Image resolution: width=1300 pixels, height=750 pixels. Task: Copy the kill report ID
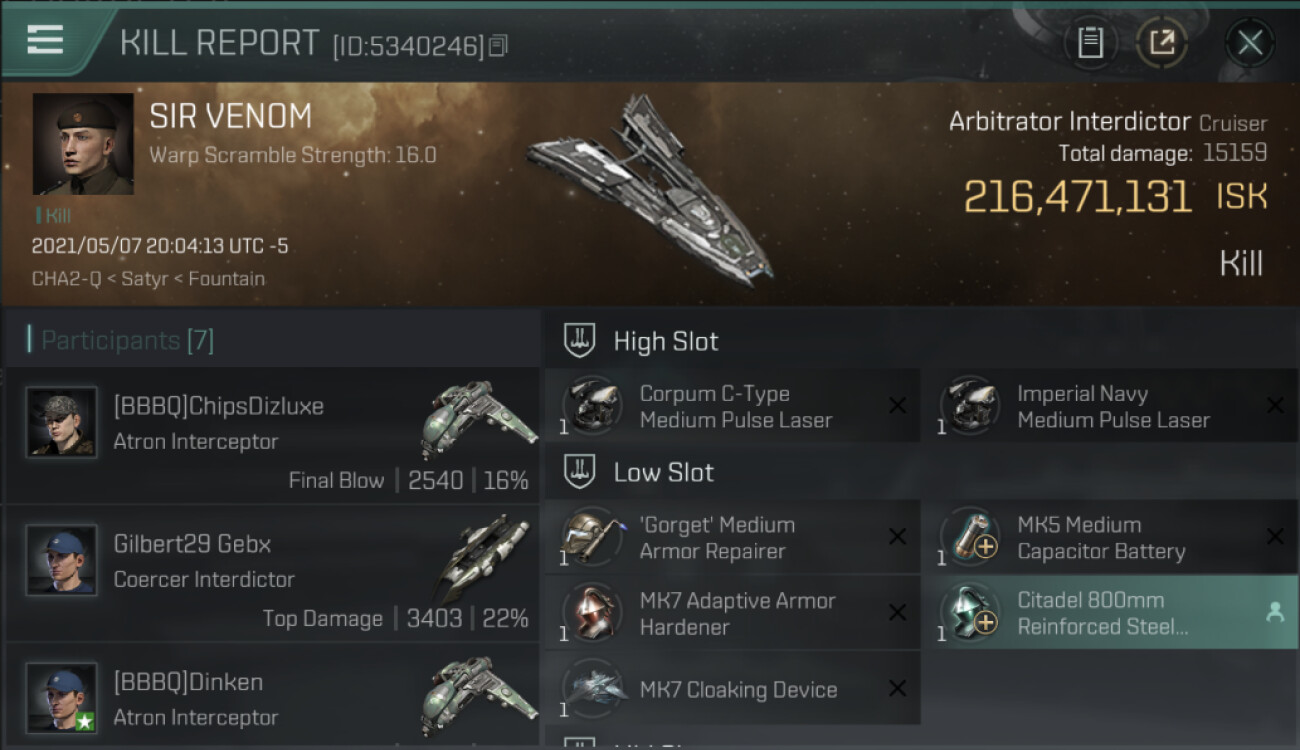click(x=499, y=45)
